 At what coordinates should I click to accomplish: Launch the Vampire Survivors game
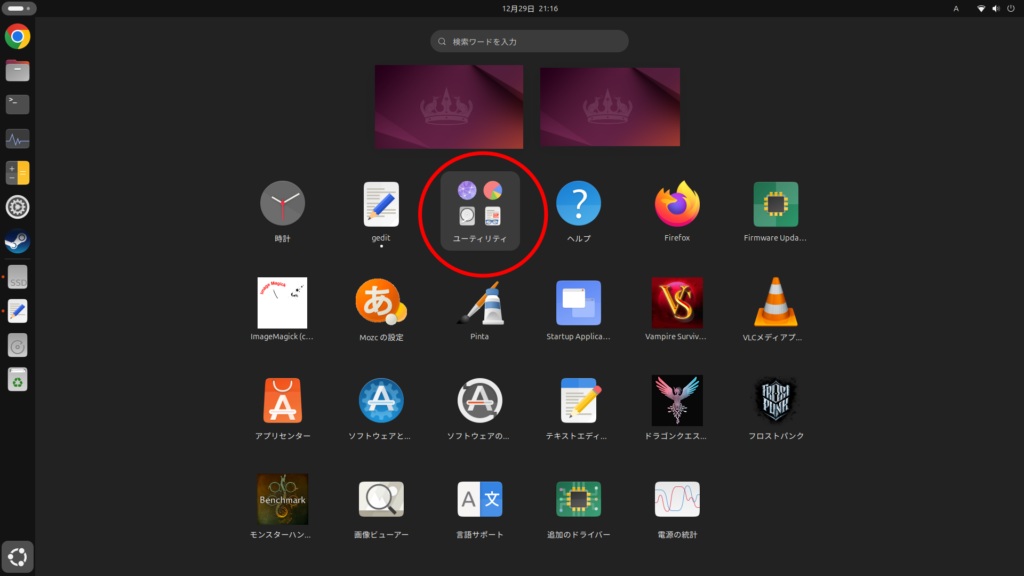click(x=677, y=303)
